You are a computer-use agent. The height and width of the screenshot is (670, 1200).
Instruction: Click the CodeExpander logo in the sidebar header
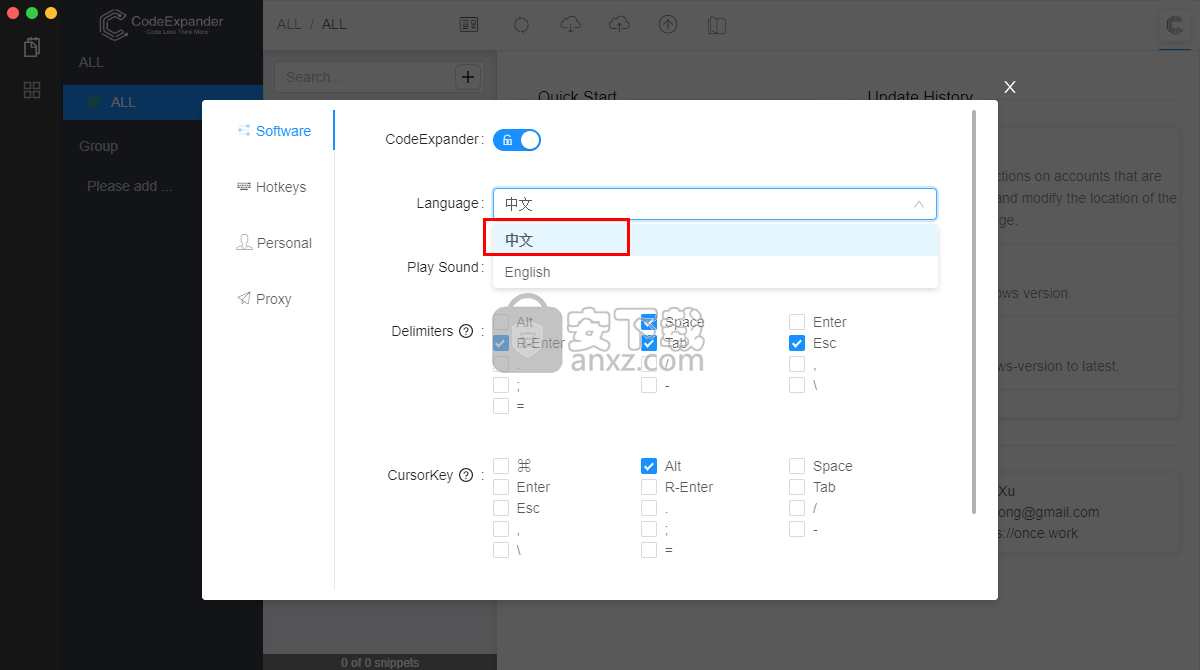coord(162,25)
